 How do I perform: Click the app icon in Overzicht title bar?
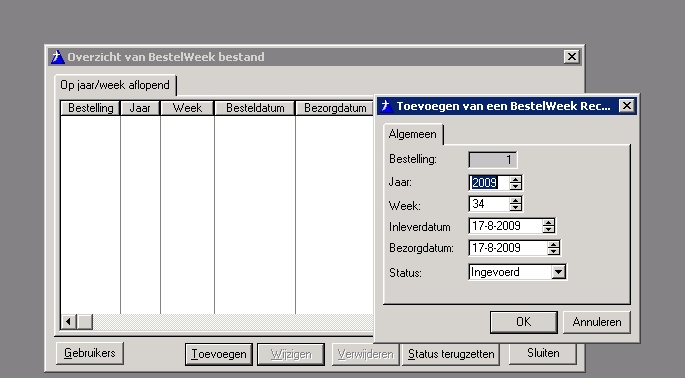click(x=58, y=57)
